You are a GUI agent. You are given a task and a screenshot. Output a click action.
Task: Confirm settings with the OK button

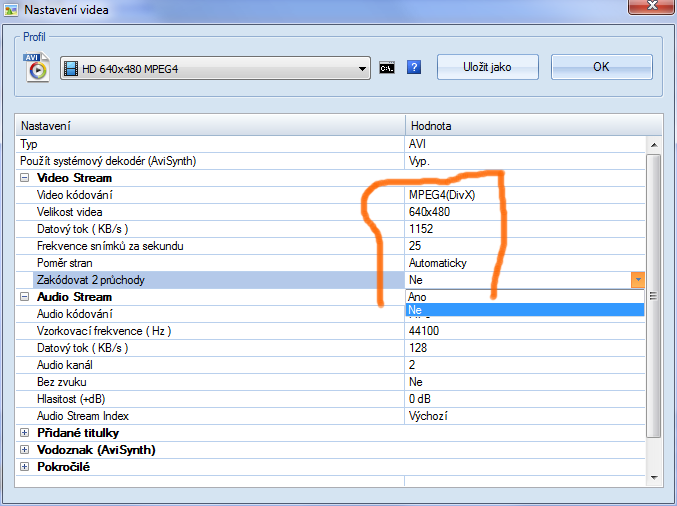pos(601,67)
